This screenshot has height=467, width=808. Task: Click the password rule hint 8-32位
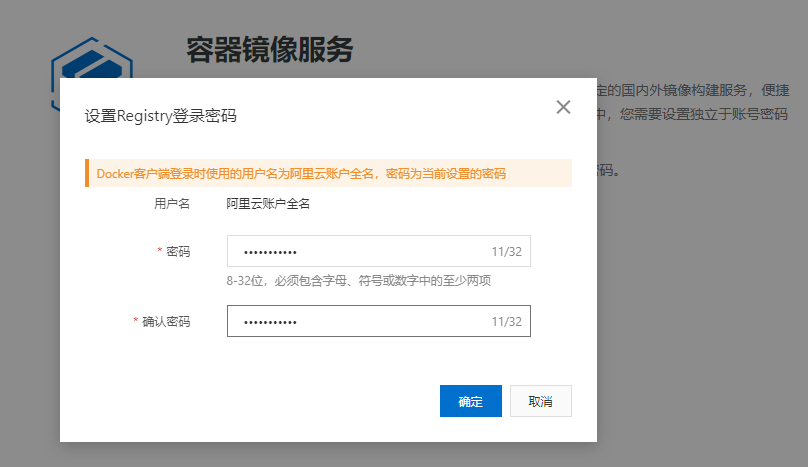pyautogui.click(x=359, y=281)
